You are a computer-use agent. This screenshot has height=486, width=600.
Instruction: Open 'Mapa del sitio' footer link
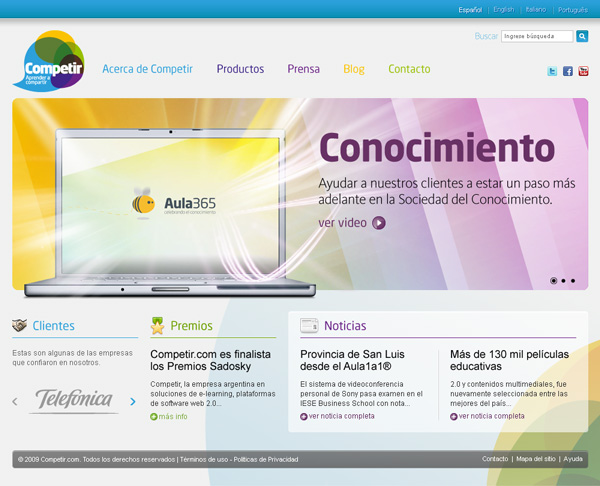click(536, 459)
